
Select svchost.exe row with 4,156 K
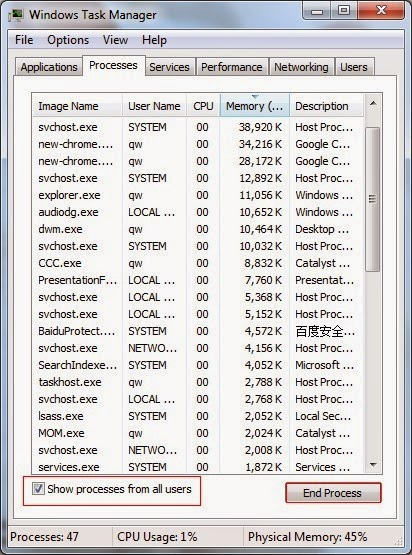point(198,348)
